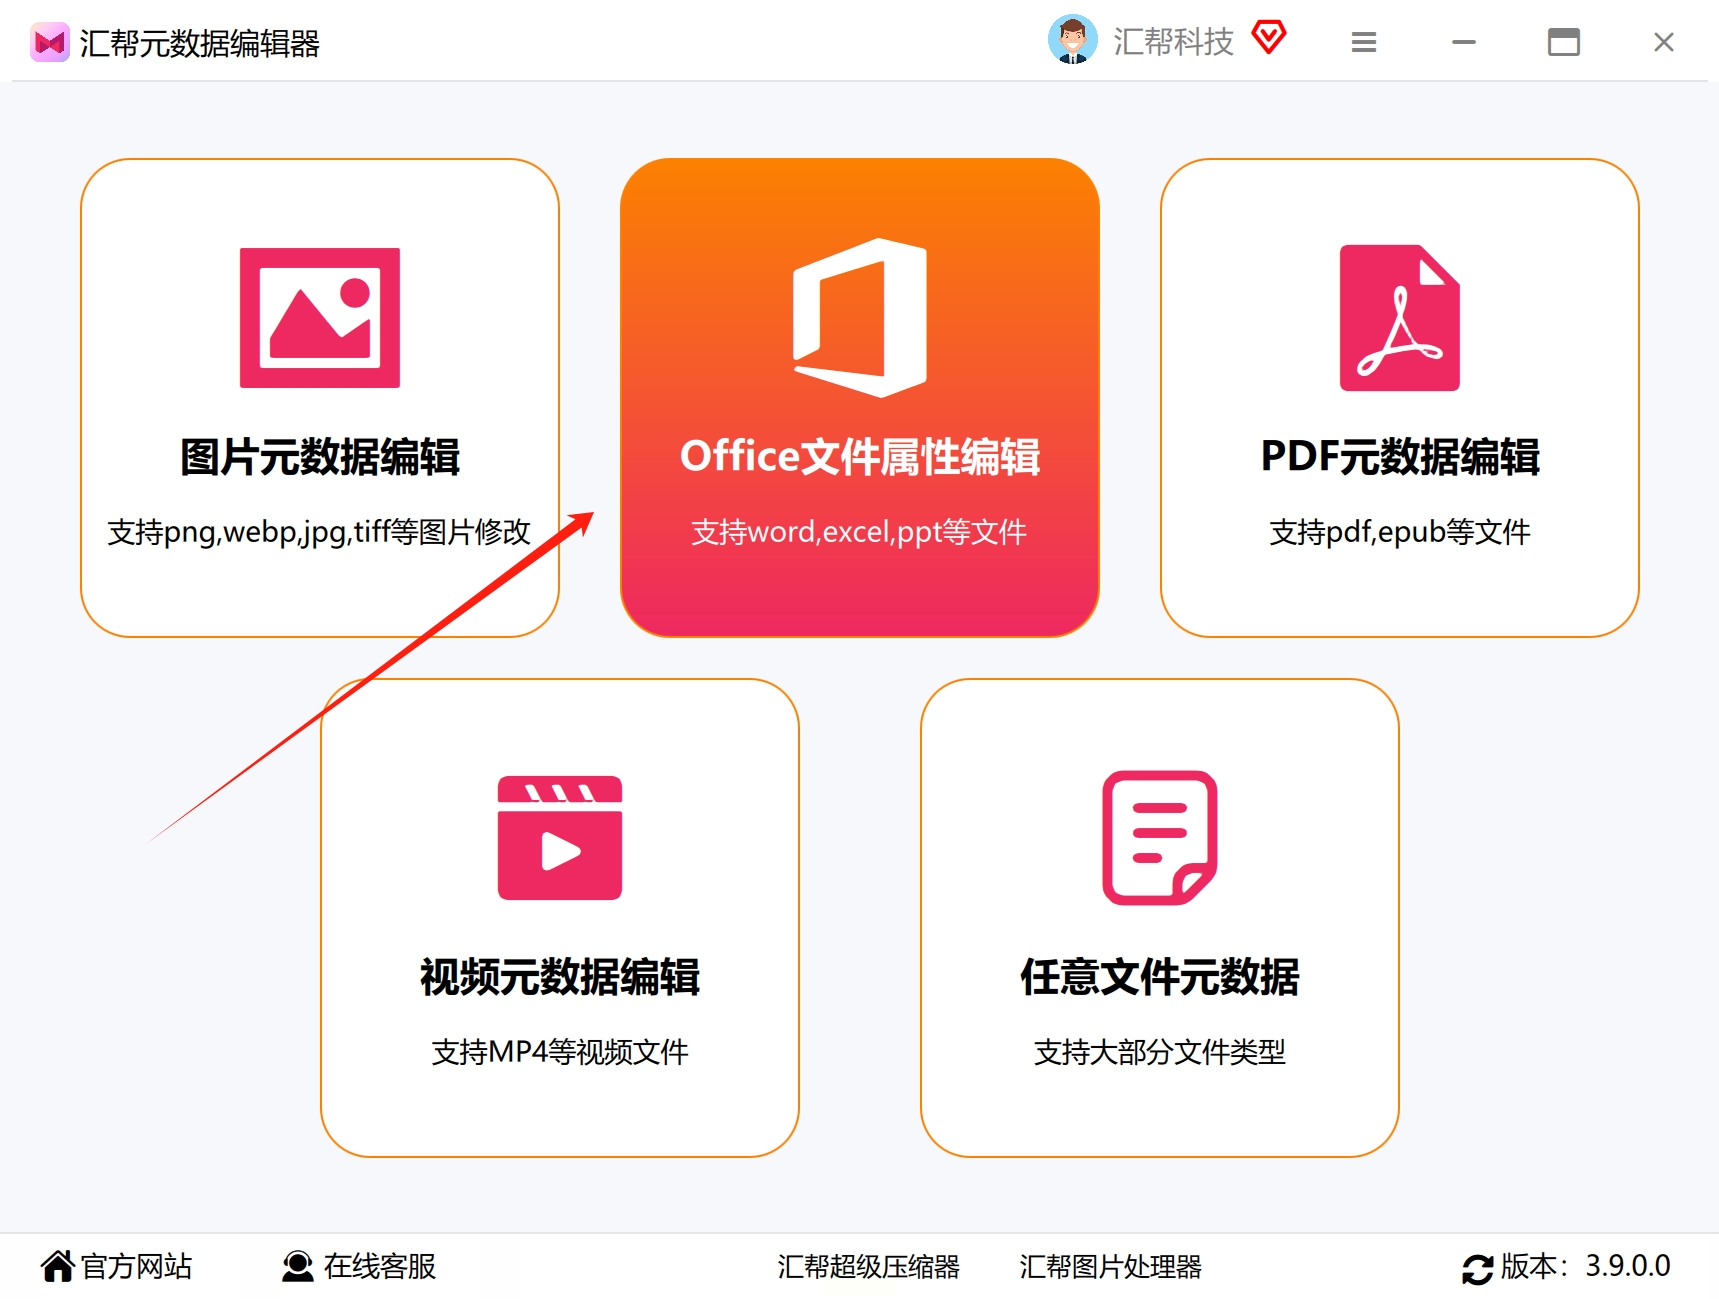Click the video clapperboard play icon

(560, 838)
